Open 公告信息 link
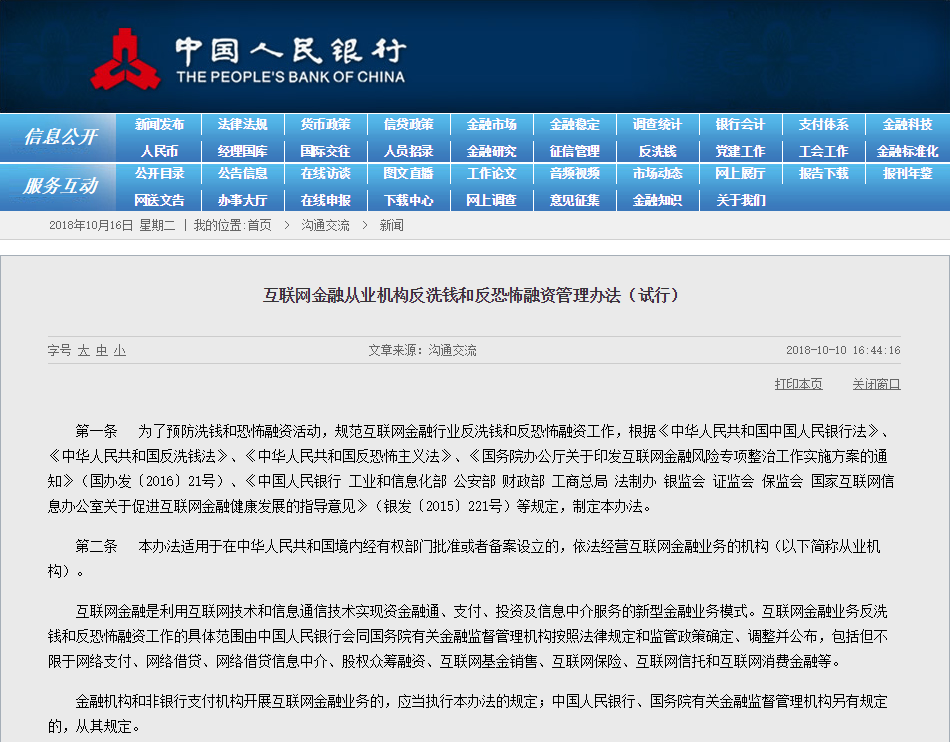The image size is (950, 742). coord(242,173)
